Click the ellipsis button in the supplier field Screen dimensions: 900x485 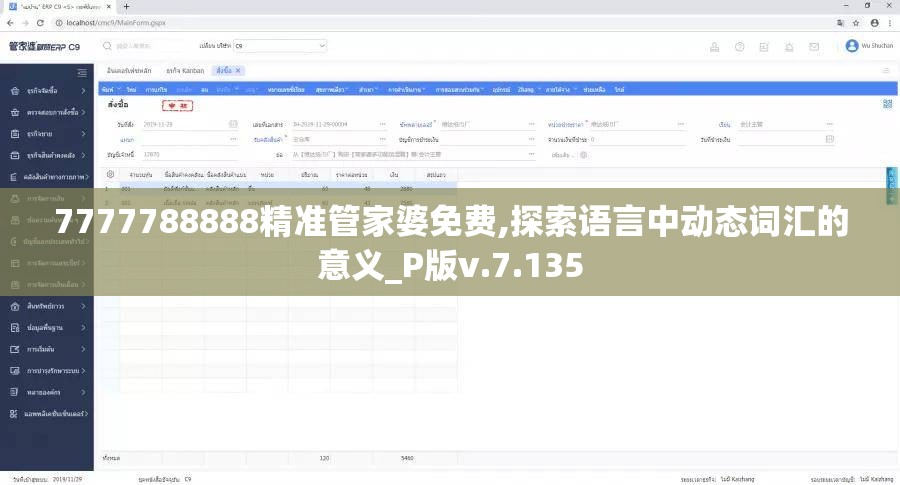tap(532, 124)
